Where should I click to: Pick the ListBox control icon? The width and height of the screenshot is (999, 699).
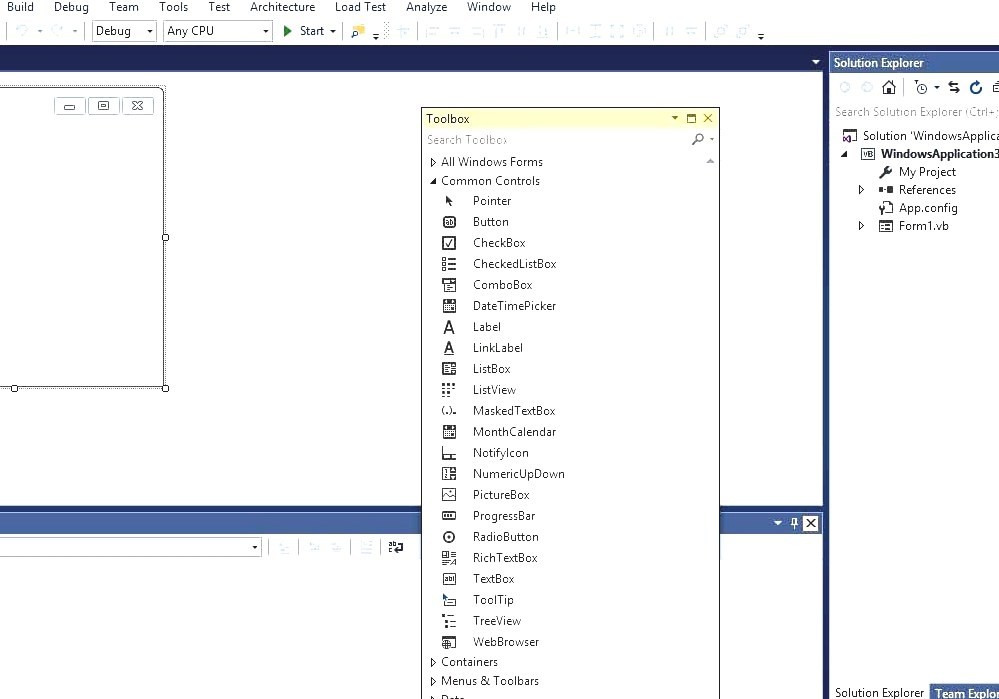(449, 369)
